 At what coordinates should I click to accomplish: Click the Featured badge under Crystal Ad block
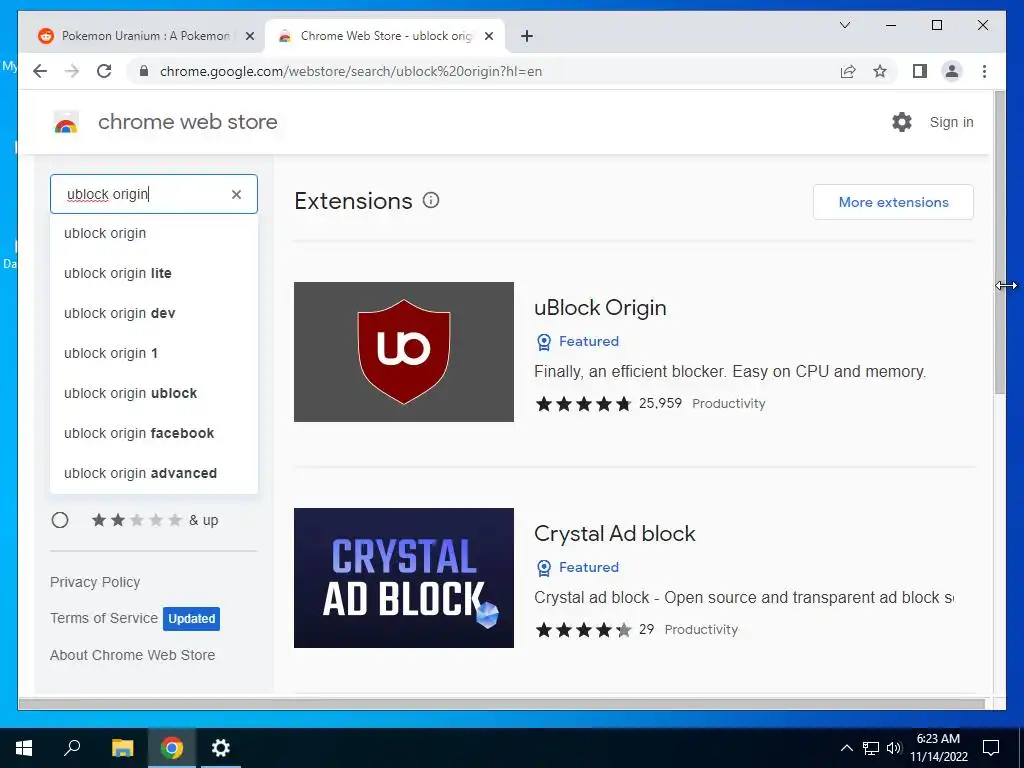(x=577, y=568)
